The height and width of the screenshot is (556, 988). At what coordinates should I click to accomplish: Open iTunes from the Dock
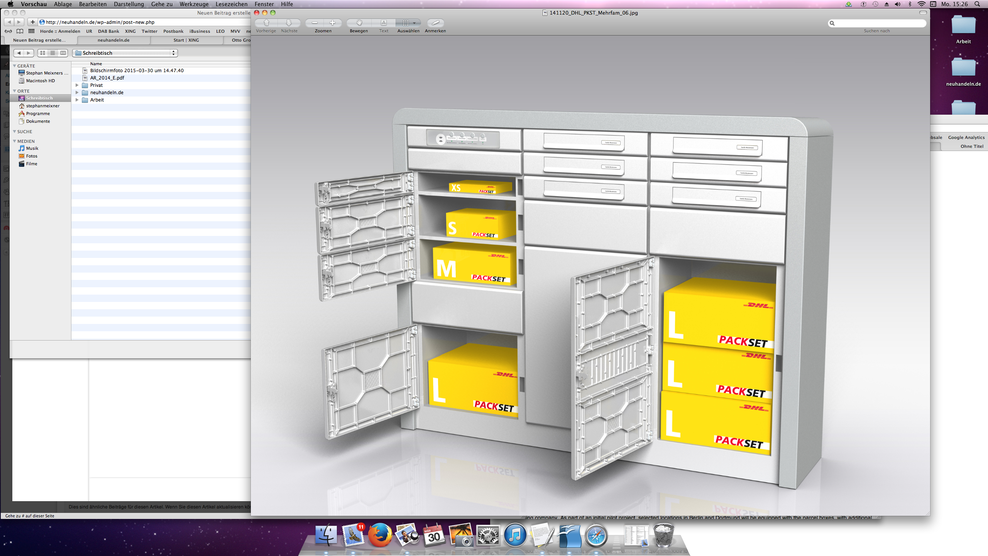click(x=515, y=536)
